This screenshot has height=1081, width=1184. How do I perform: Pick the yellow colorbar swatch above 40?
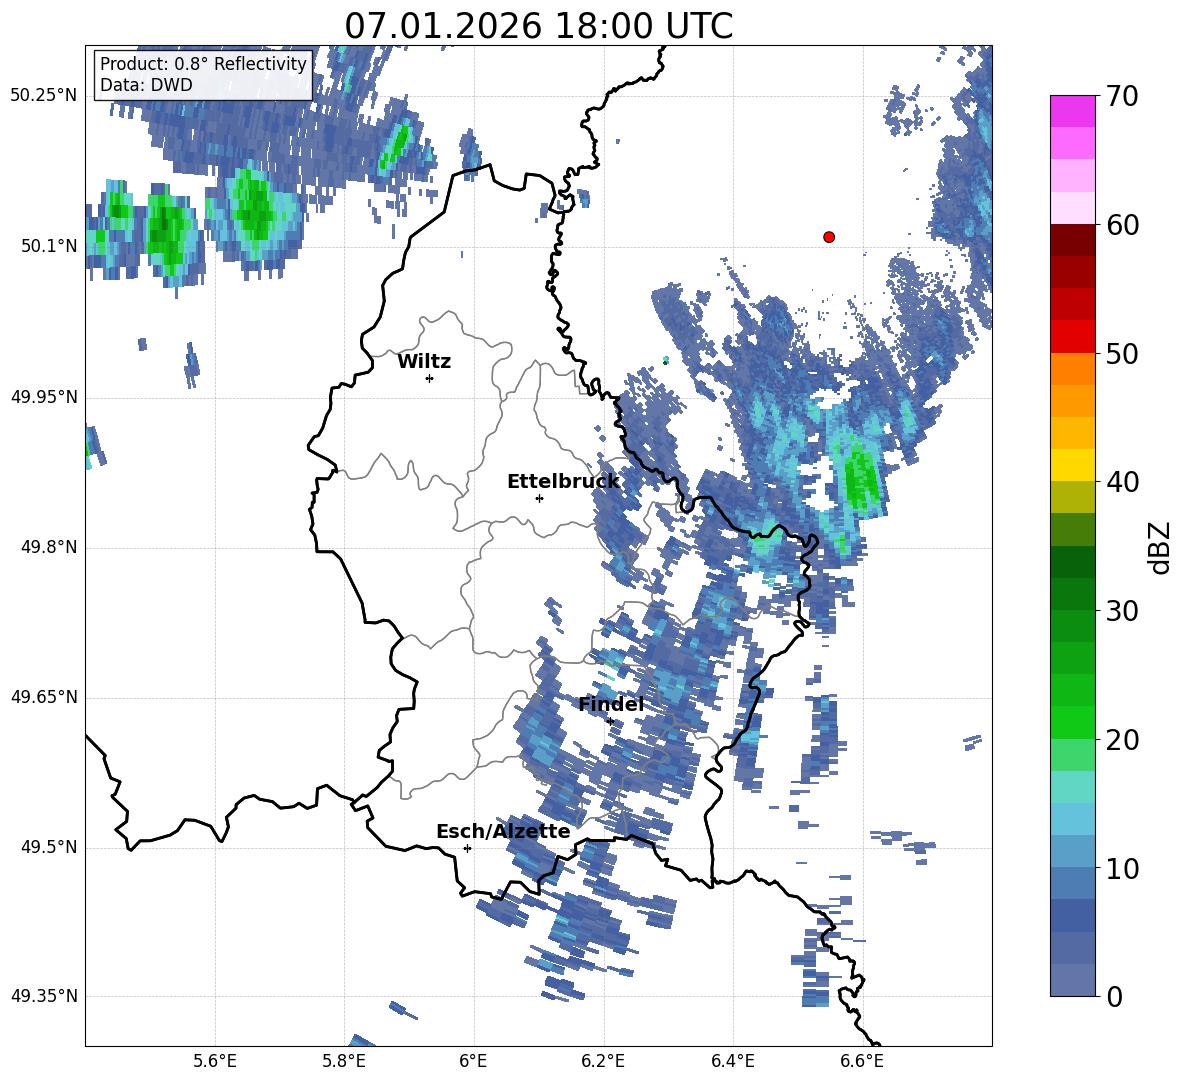(1072, 465)
